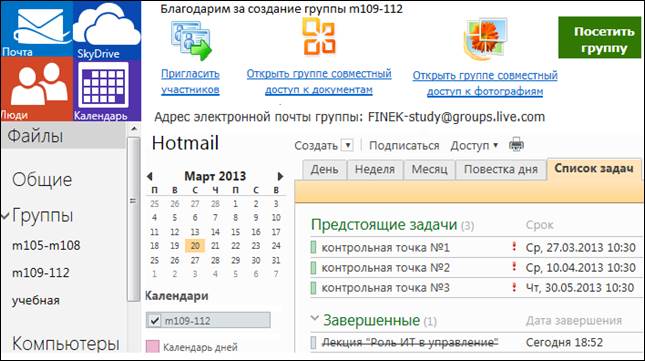Open the Создать dropdown arrow

pos(348,145)
